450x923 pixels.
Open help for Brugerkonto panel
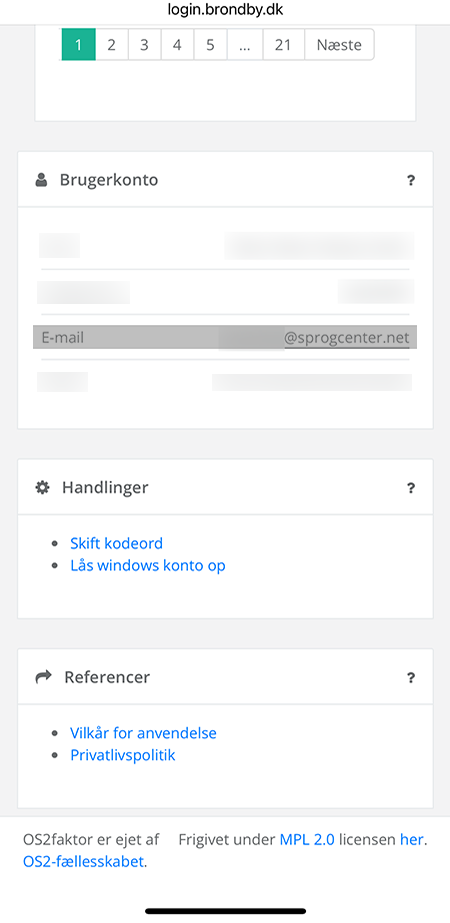click(x=411, y=180)
